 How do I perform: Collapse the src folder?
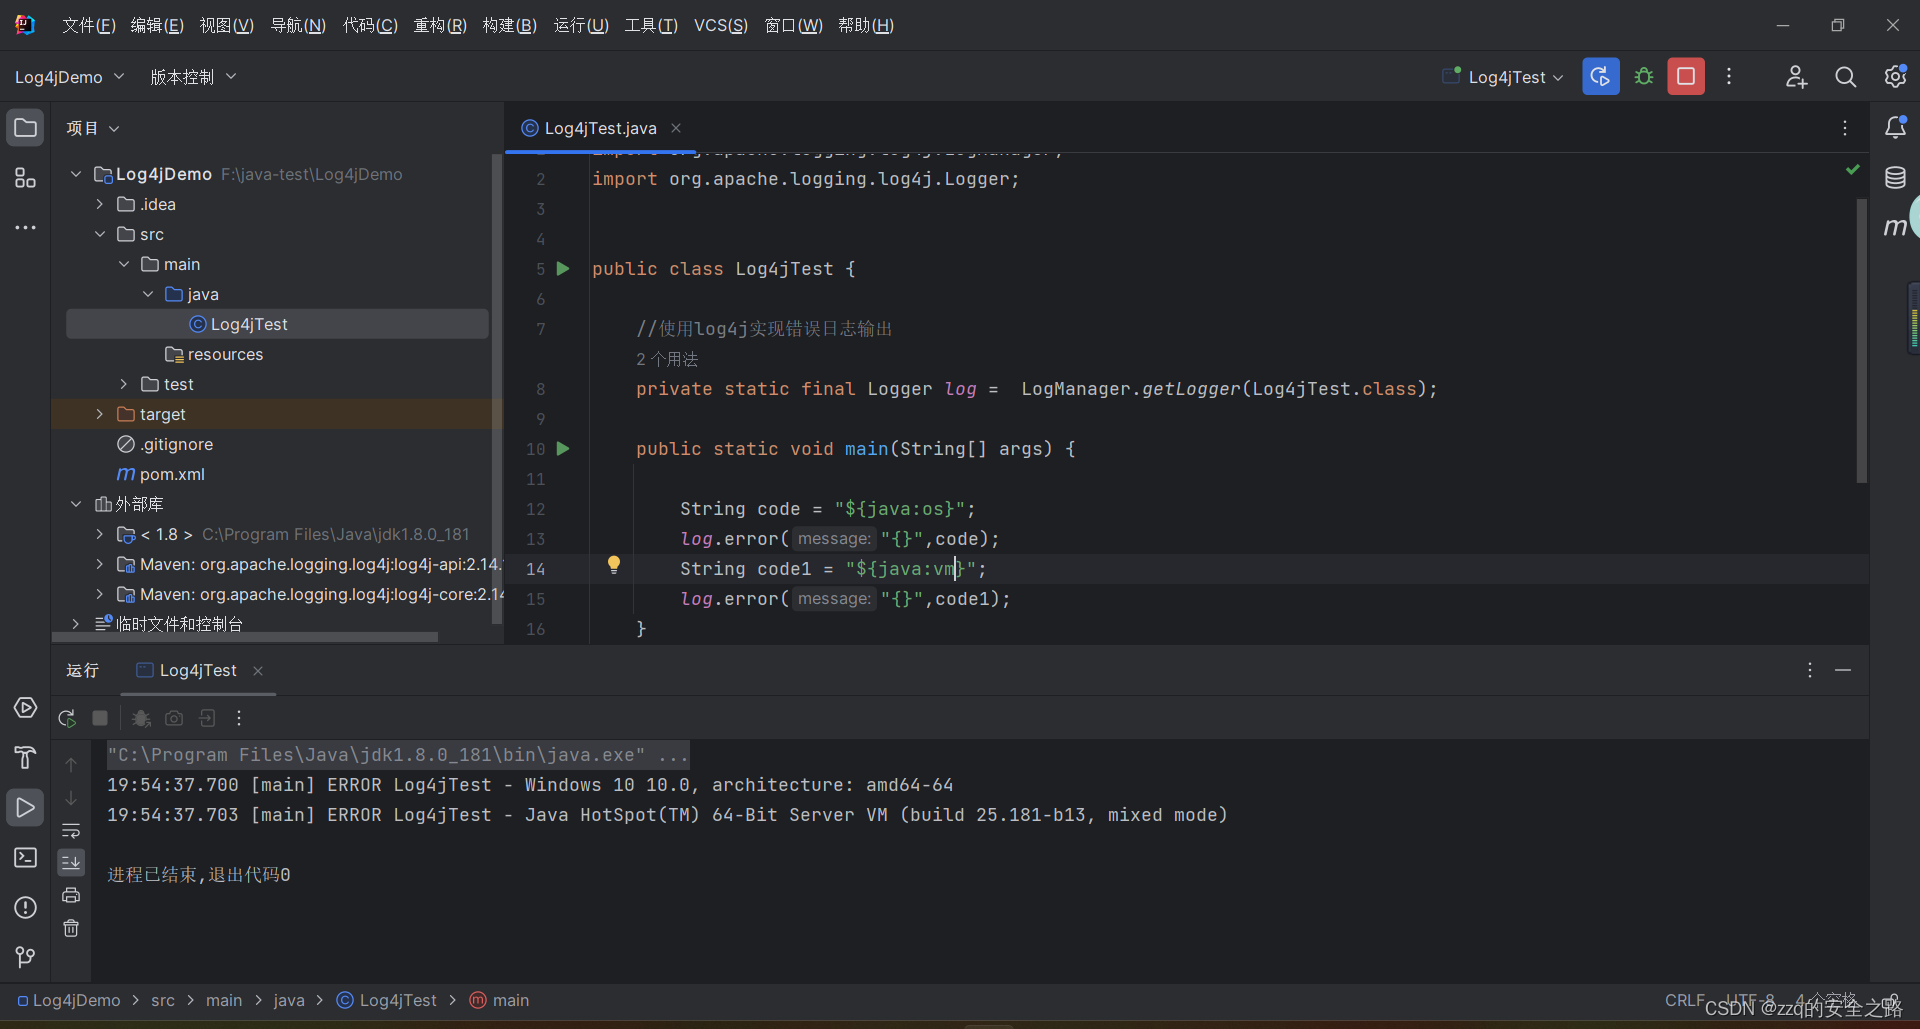[99, 234]
